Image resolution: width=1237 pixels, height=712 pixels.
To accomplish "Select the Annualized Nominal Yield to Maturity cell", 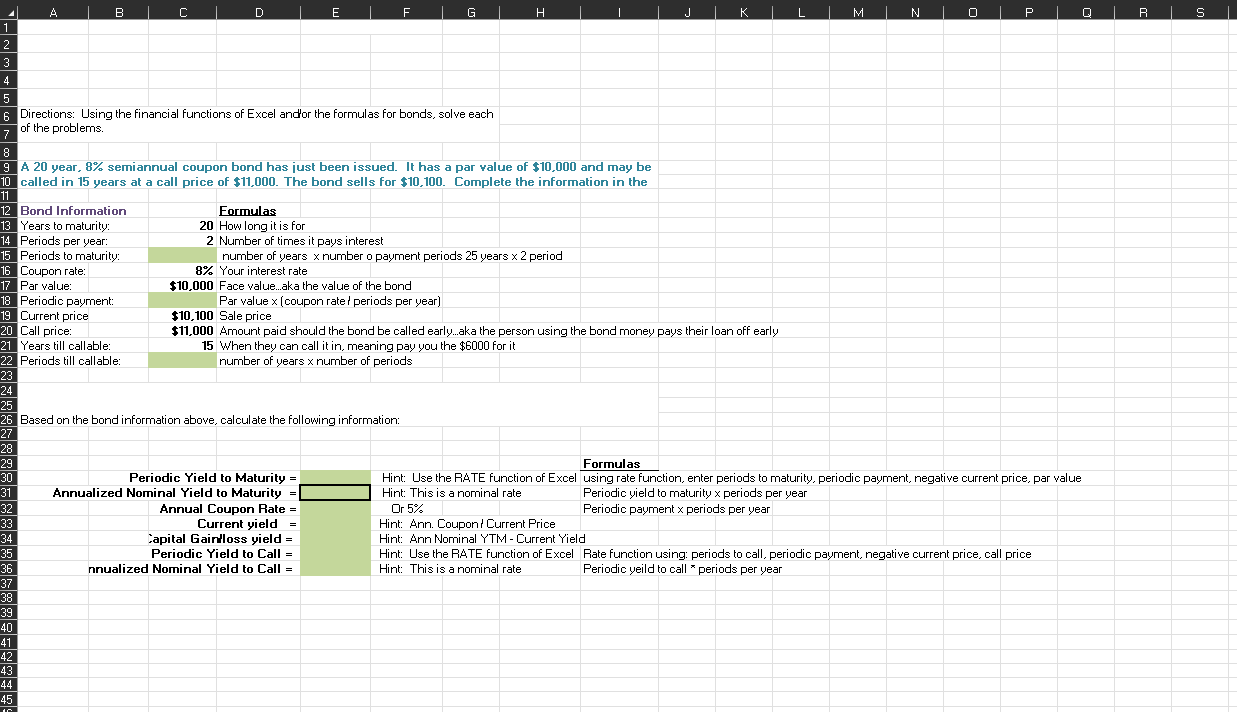I will pyautogui.click(x=335, y=492).
